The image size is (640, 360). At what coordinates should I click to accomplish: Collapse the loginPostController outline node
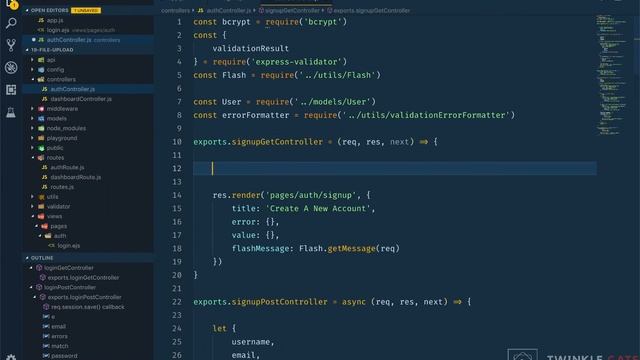(x=31, y=287)
